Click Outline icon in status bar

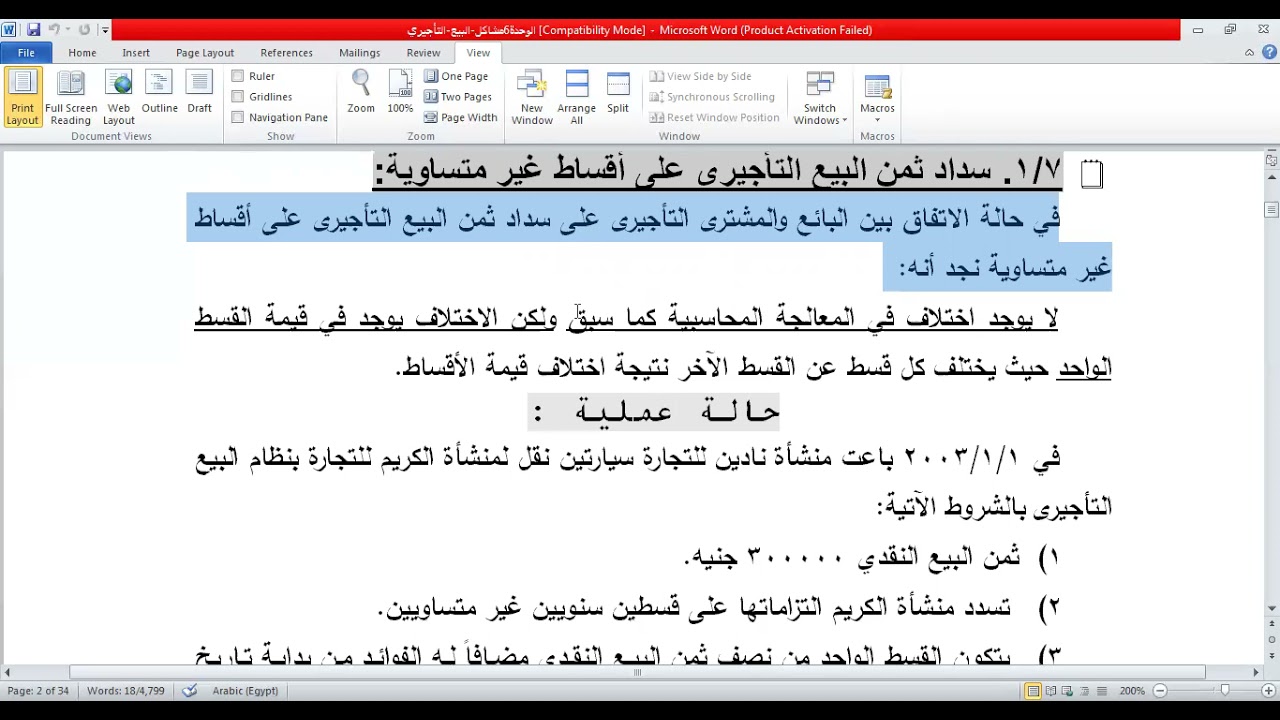tap(1085, 691)
